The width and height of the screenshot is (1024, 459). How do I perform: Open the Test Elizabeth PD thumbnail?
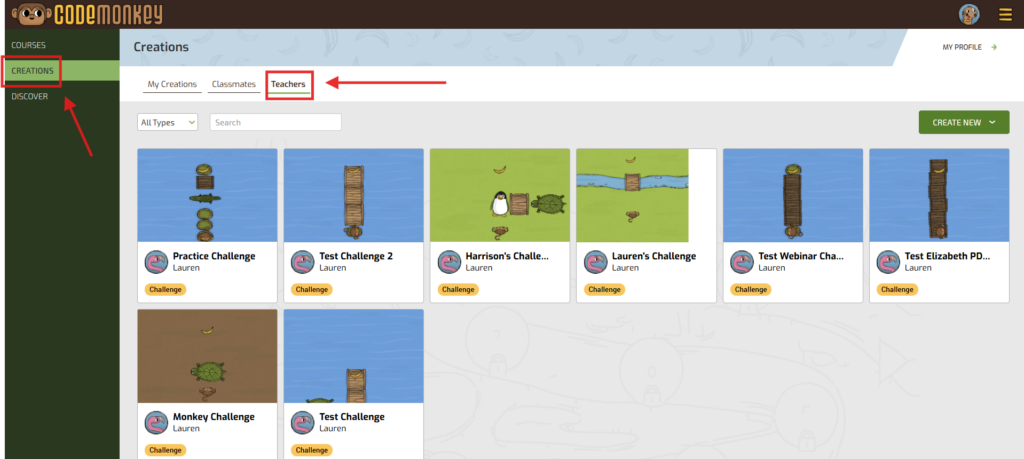pyautogui.click(x=939, y=196)
